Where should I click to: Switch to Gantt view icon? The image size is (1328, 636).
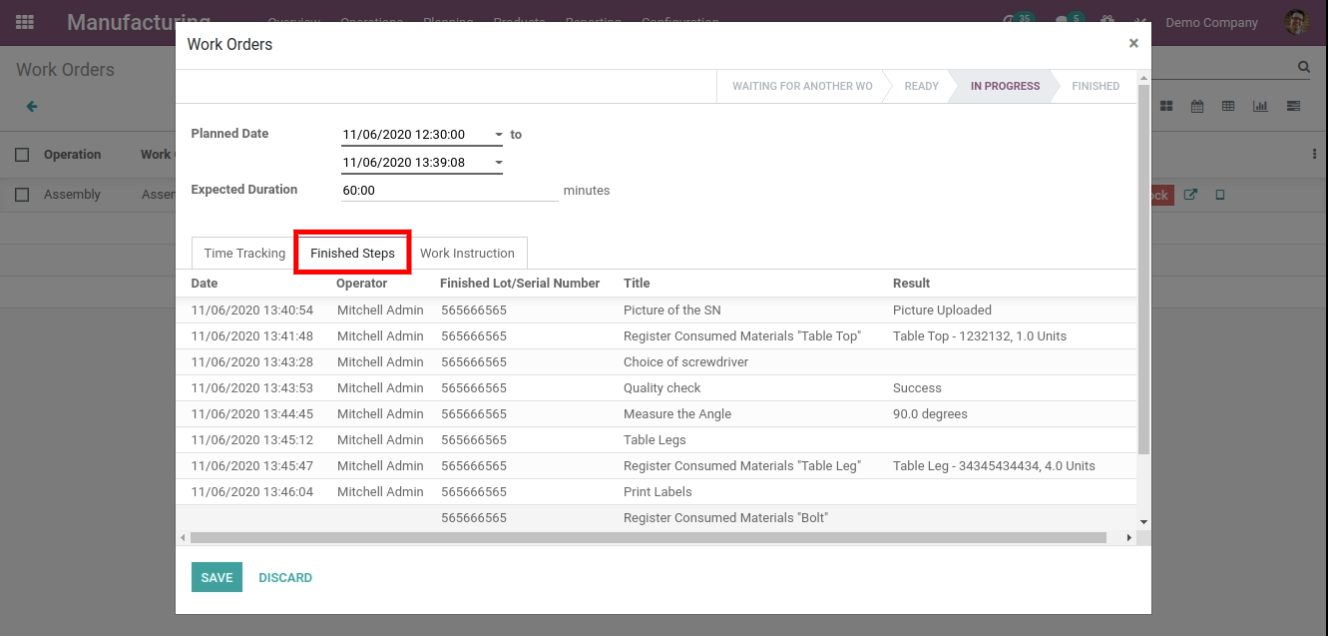[1293, 106]
